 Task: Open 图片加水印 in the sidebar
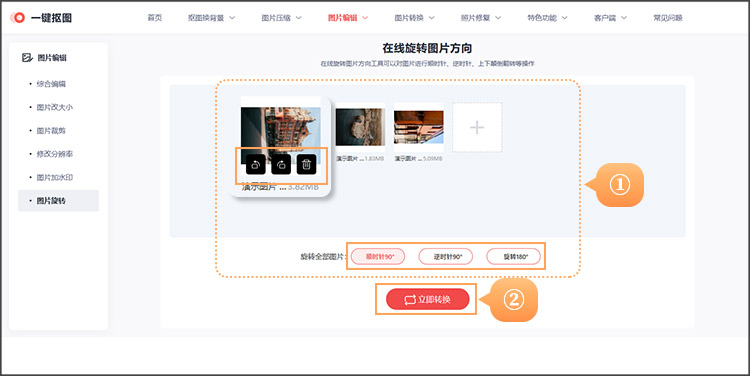[x=55, y=177]
